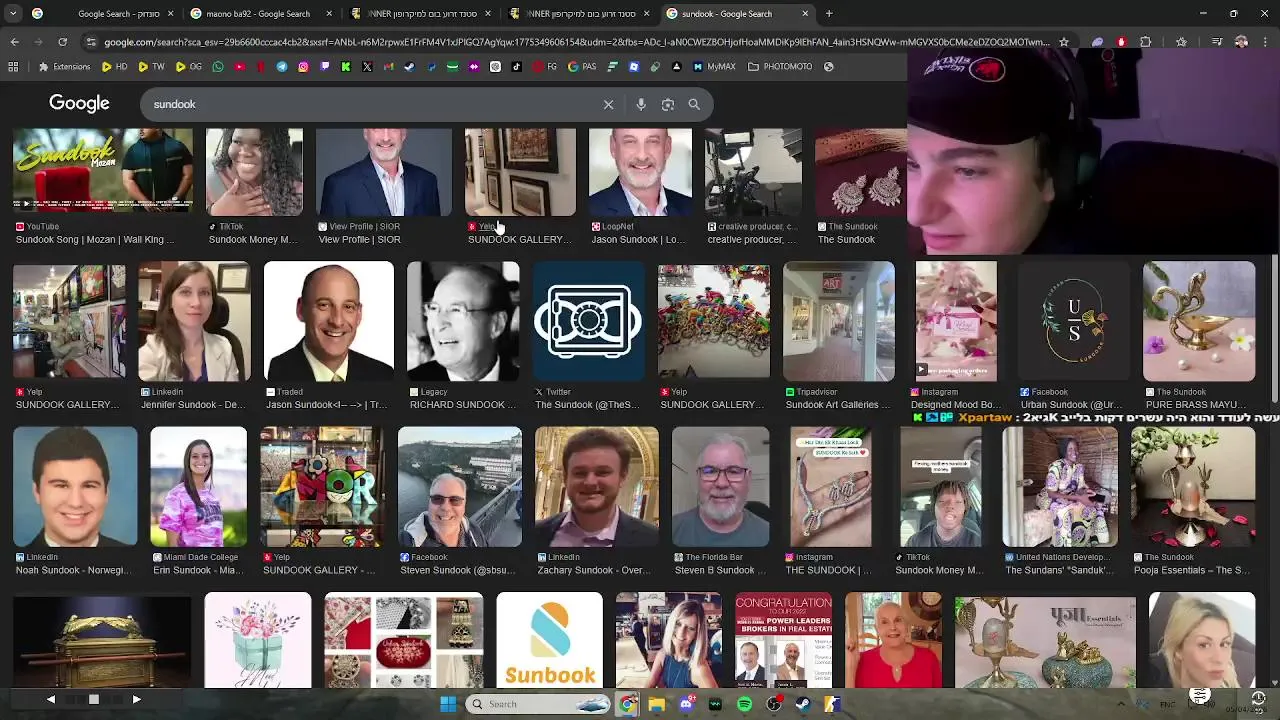The image size is (1280, 720).
Task: Click the 'creative producer, ...' result caption
Action: tap(751, 240)
